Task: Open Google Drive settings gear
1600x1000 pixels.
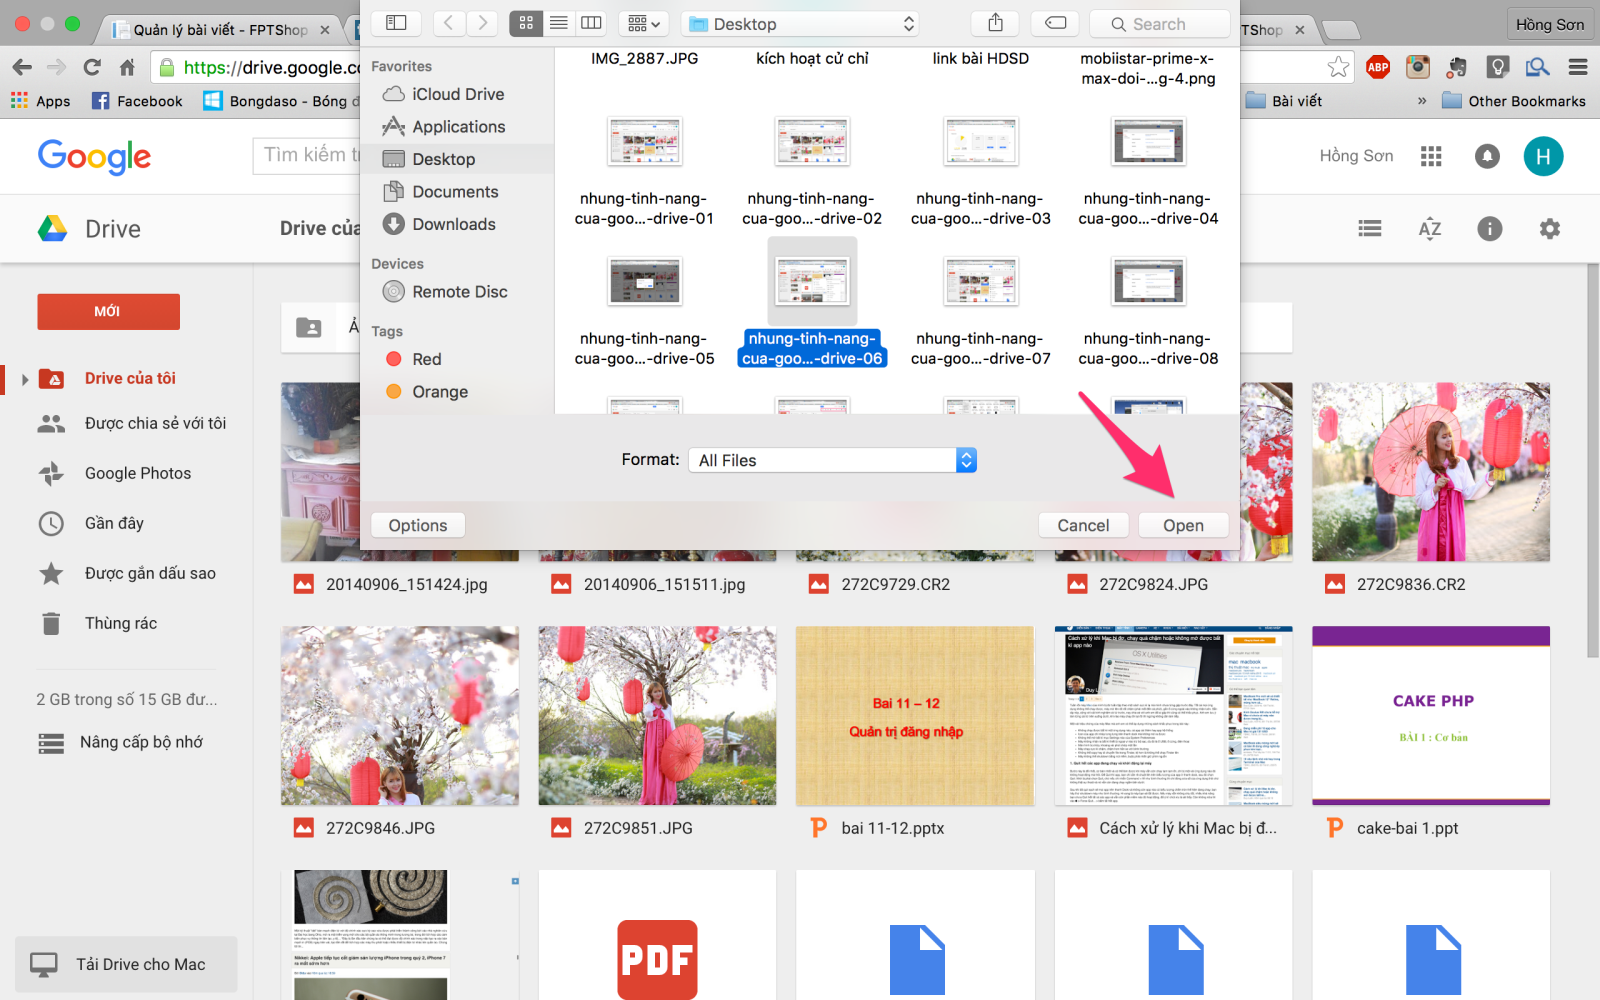Action: pos(1549,229)
